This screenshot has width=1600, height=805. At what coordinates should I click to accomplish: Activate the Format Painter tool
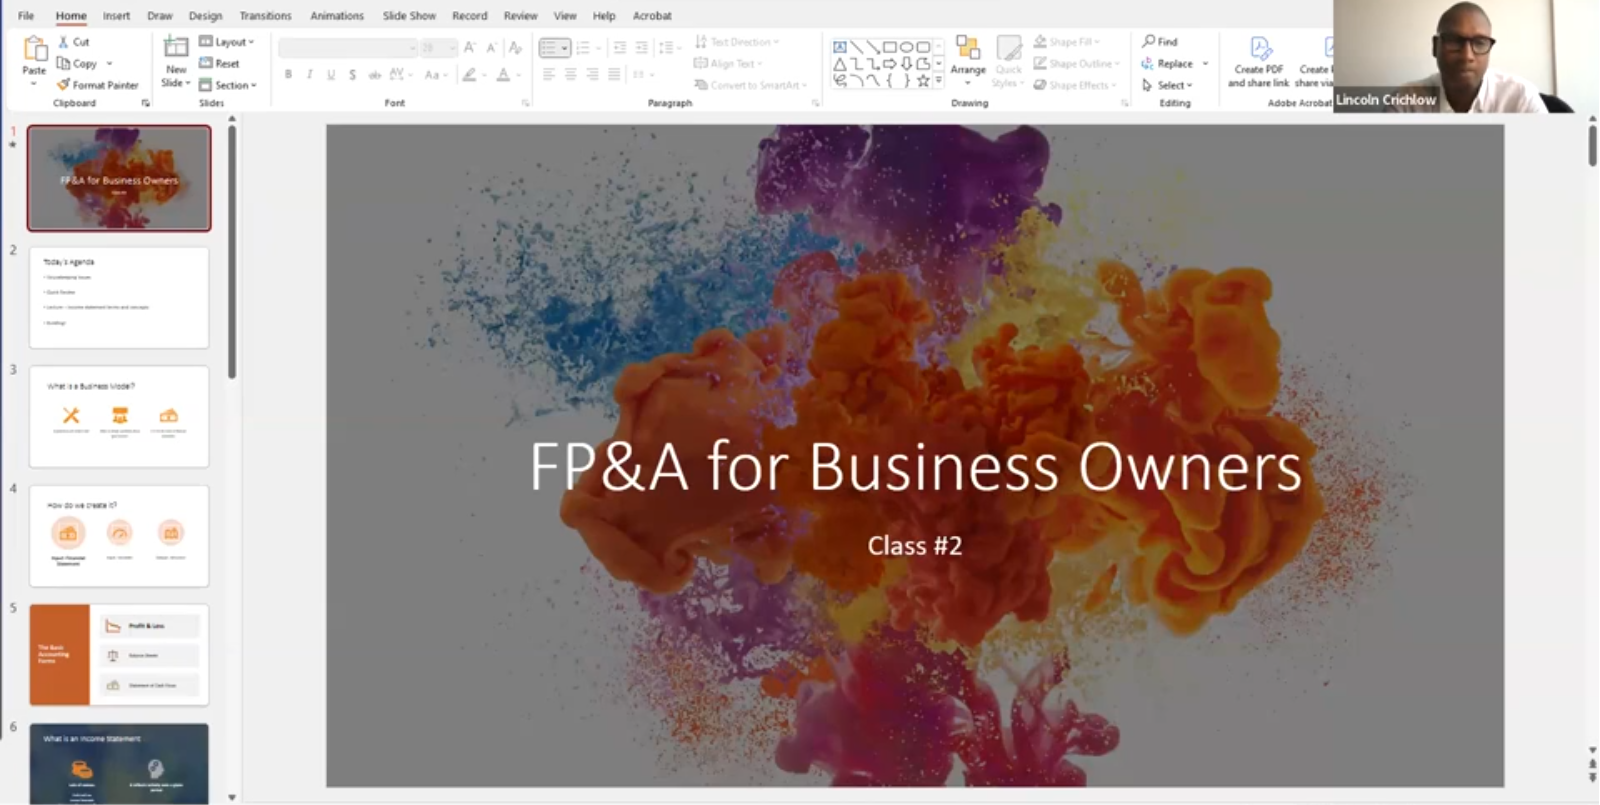point(64,85)
